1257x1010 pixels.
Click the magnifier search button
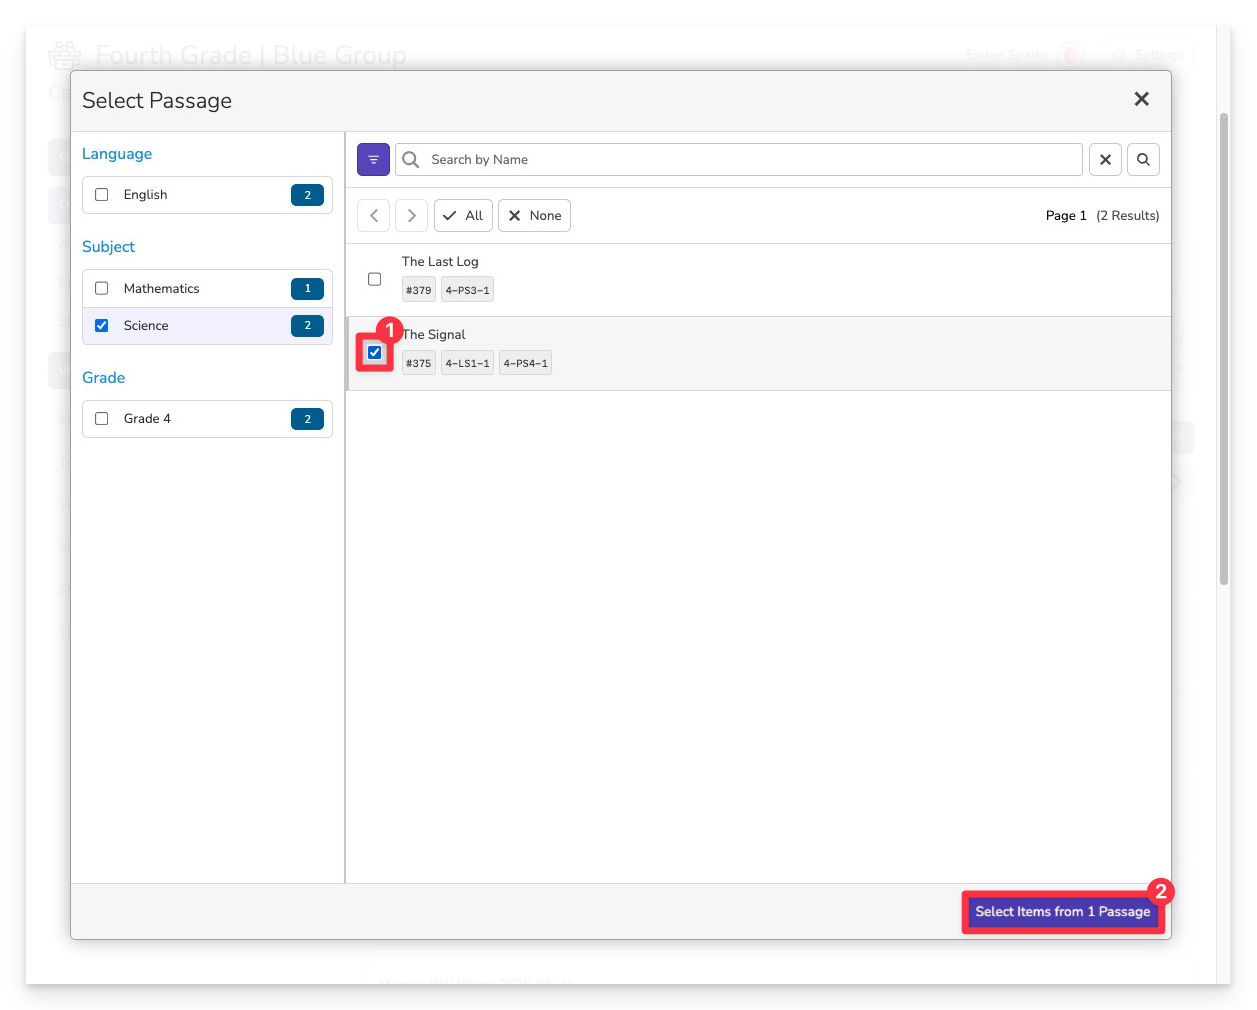pos(1143,160)
